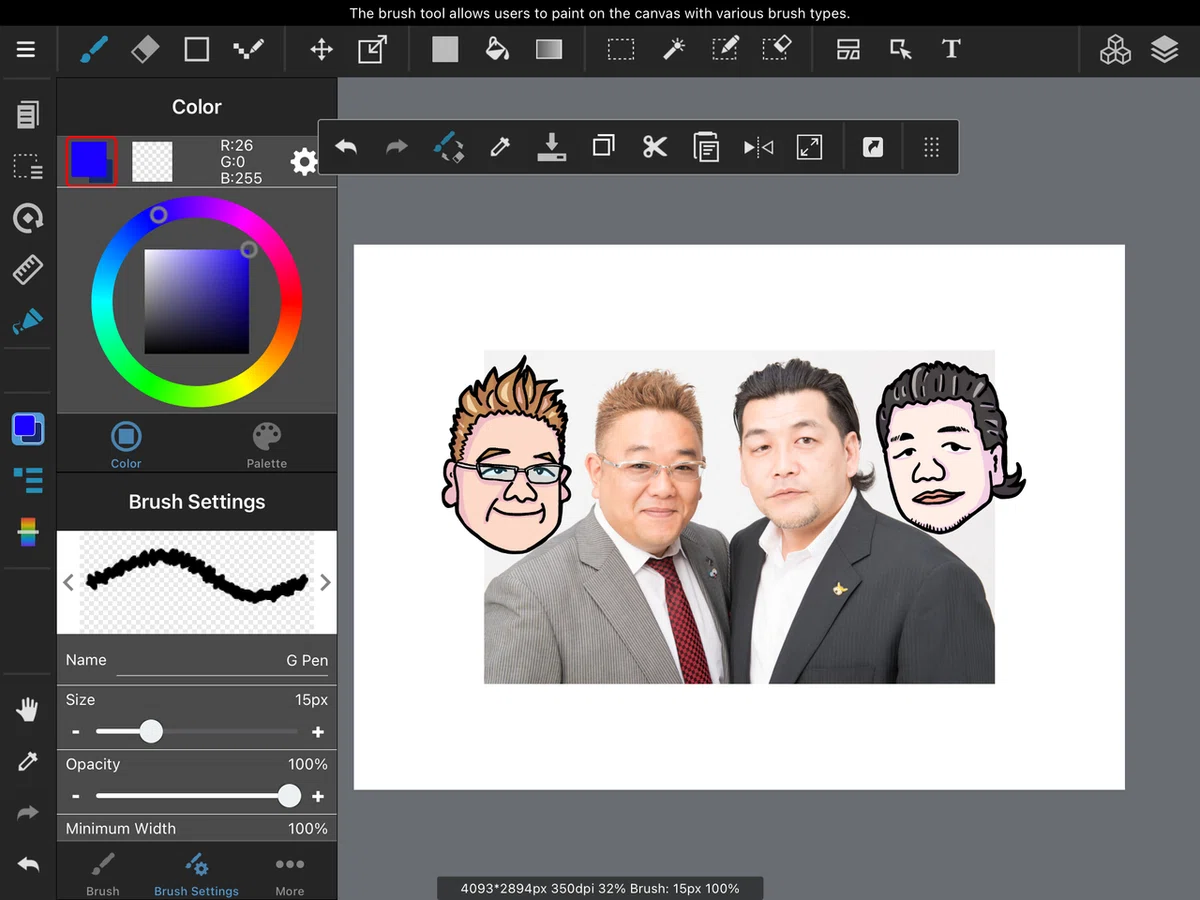Select the Hand pan tool

[28, 710]
